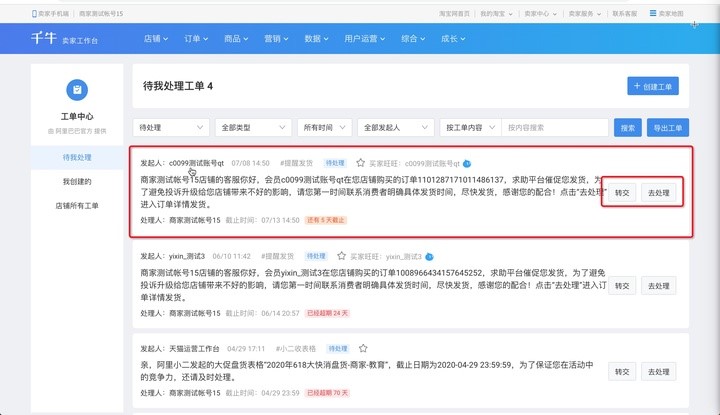Click the 待处理 status tag on yixin_测试3 order

click(x=316, y=256)
